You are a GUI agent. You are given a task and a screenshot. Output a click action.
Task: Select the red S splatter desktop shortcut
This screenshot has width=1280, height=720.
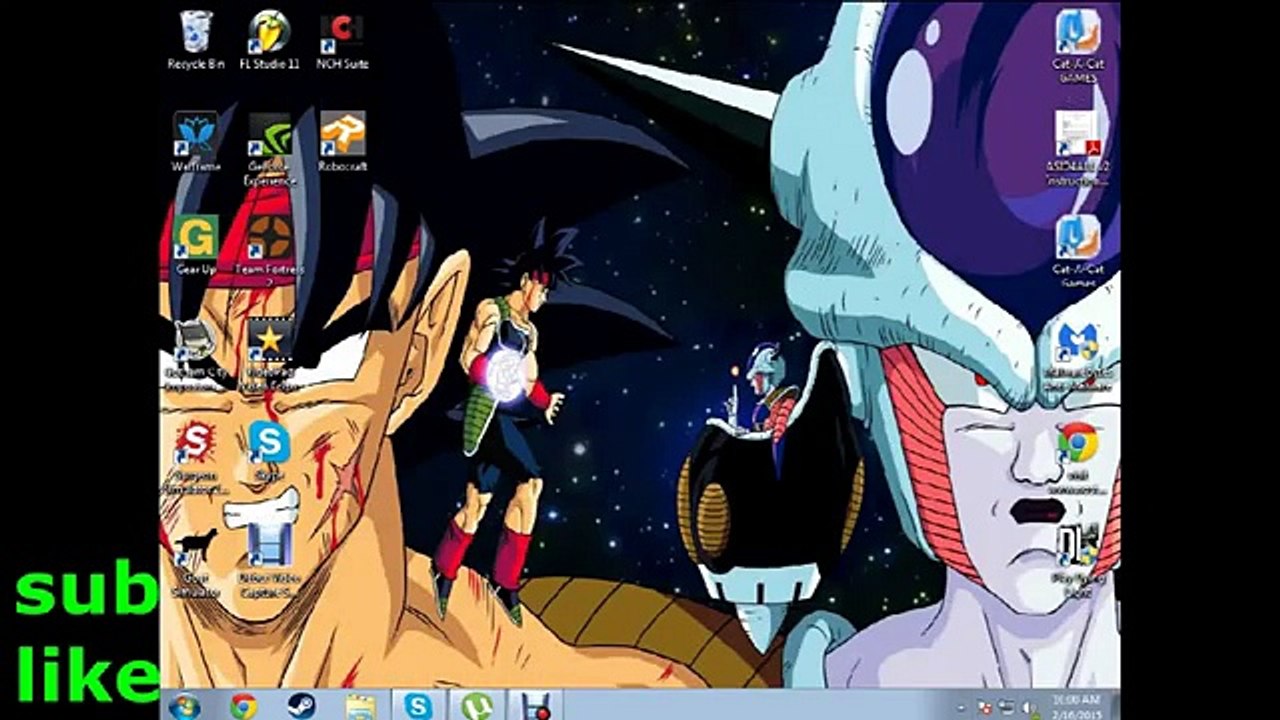pos(196,458)
